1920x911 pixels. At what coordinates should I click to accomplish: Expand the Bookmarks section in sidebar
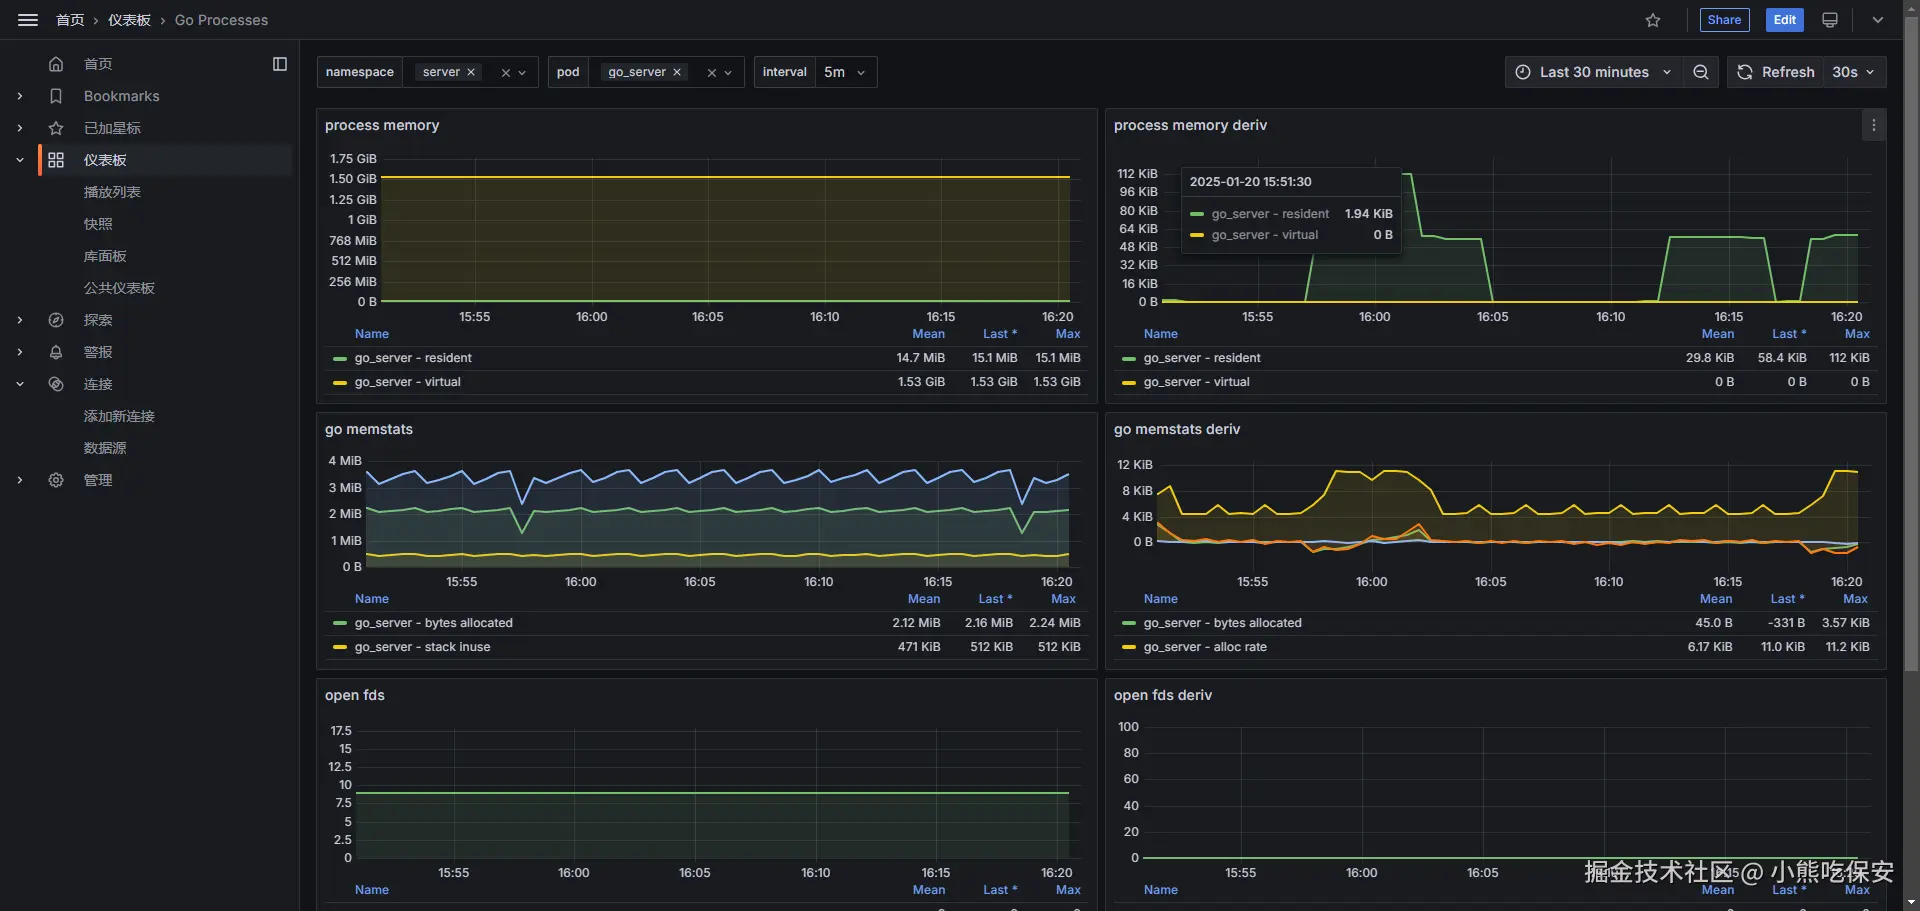coord(20,96)
